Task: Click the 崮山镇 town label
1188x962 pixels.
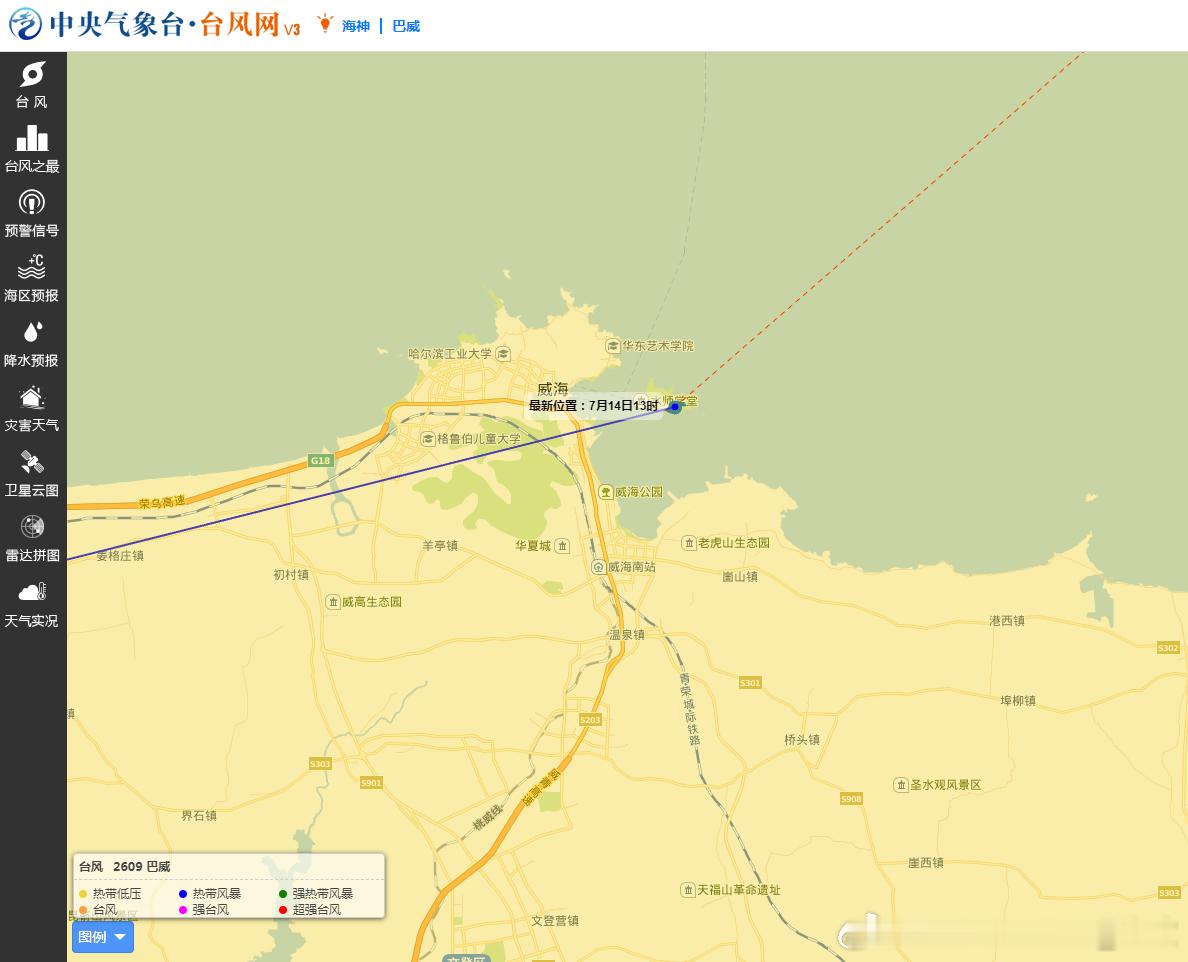Action: 739,576
